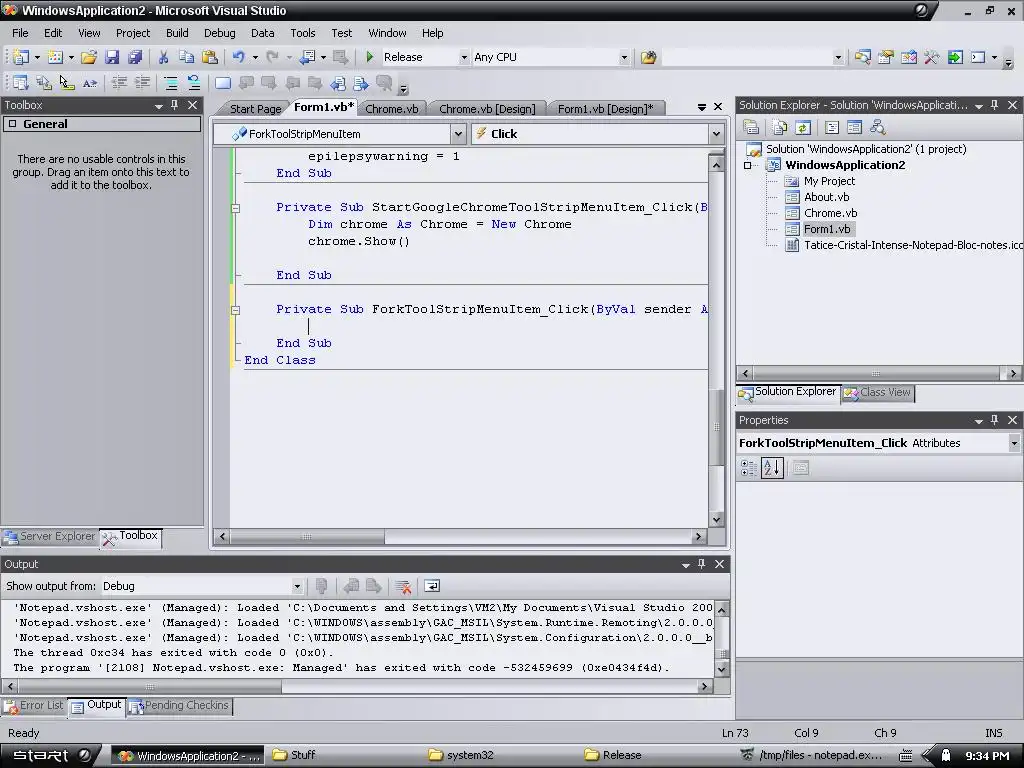
Task: Select About.vb in Solution Explorer
Action: pos(827,197)
